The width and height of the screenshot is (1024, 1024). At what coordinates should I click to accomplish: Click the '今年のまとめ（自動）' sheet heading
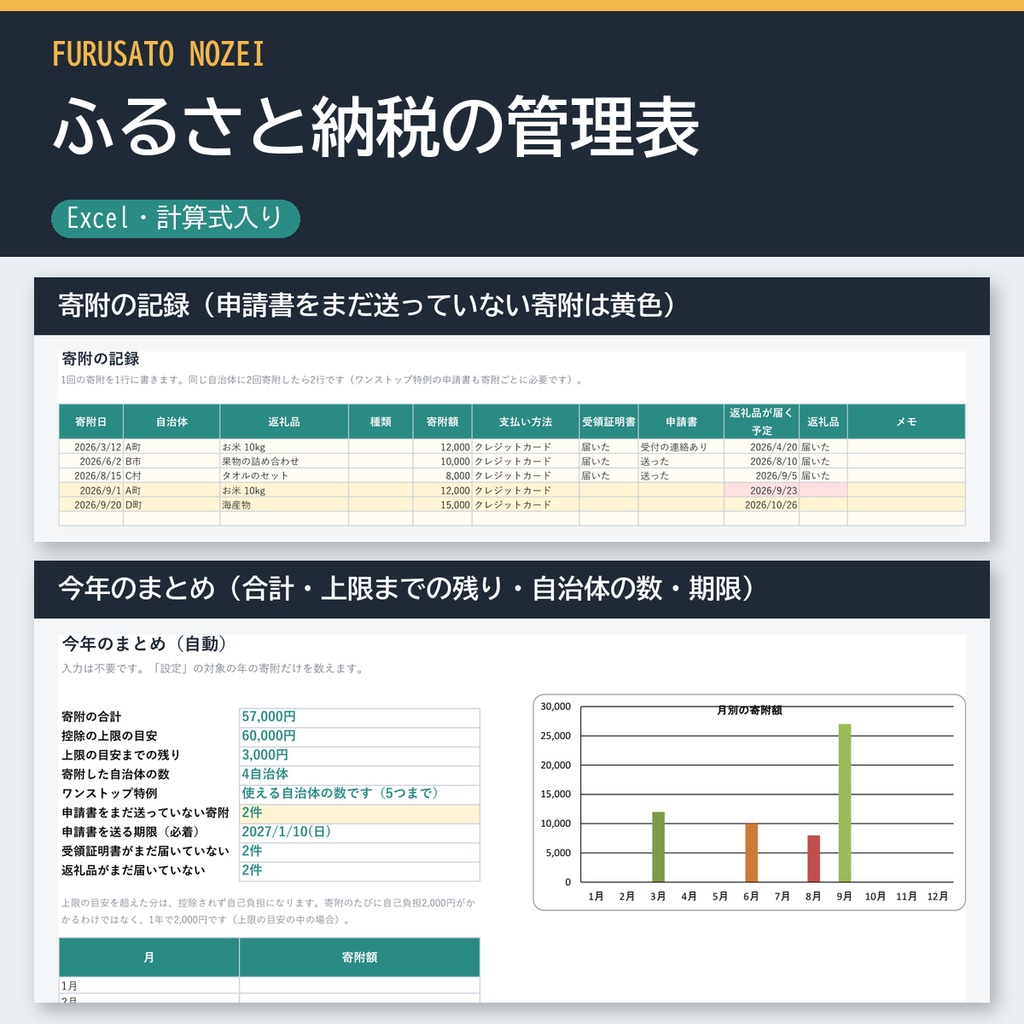[144, 644]
